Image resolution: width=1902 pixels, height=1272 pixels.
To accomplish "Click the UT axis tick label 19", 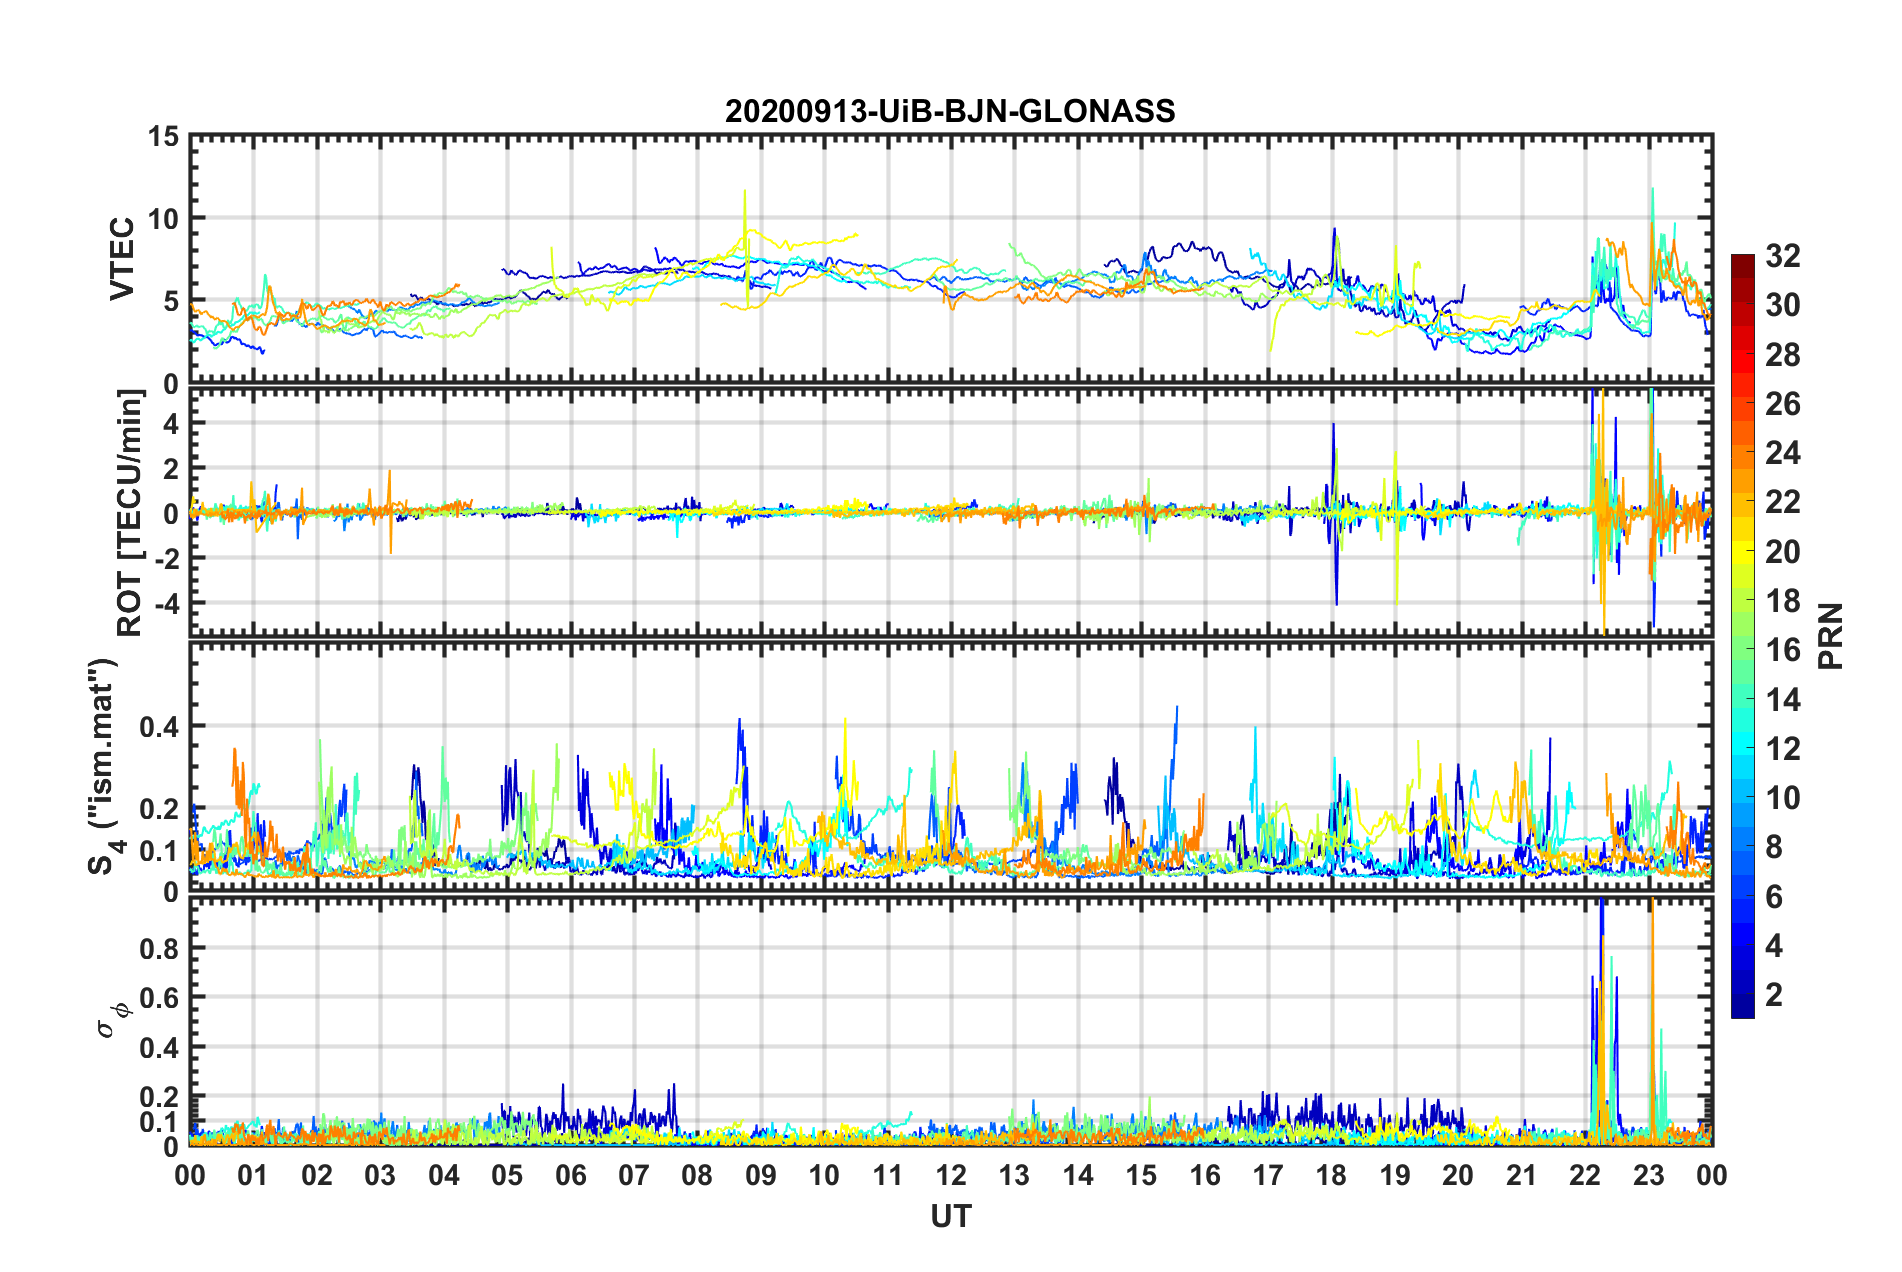I will [x=1395, y=1175].
